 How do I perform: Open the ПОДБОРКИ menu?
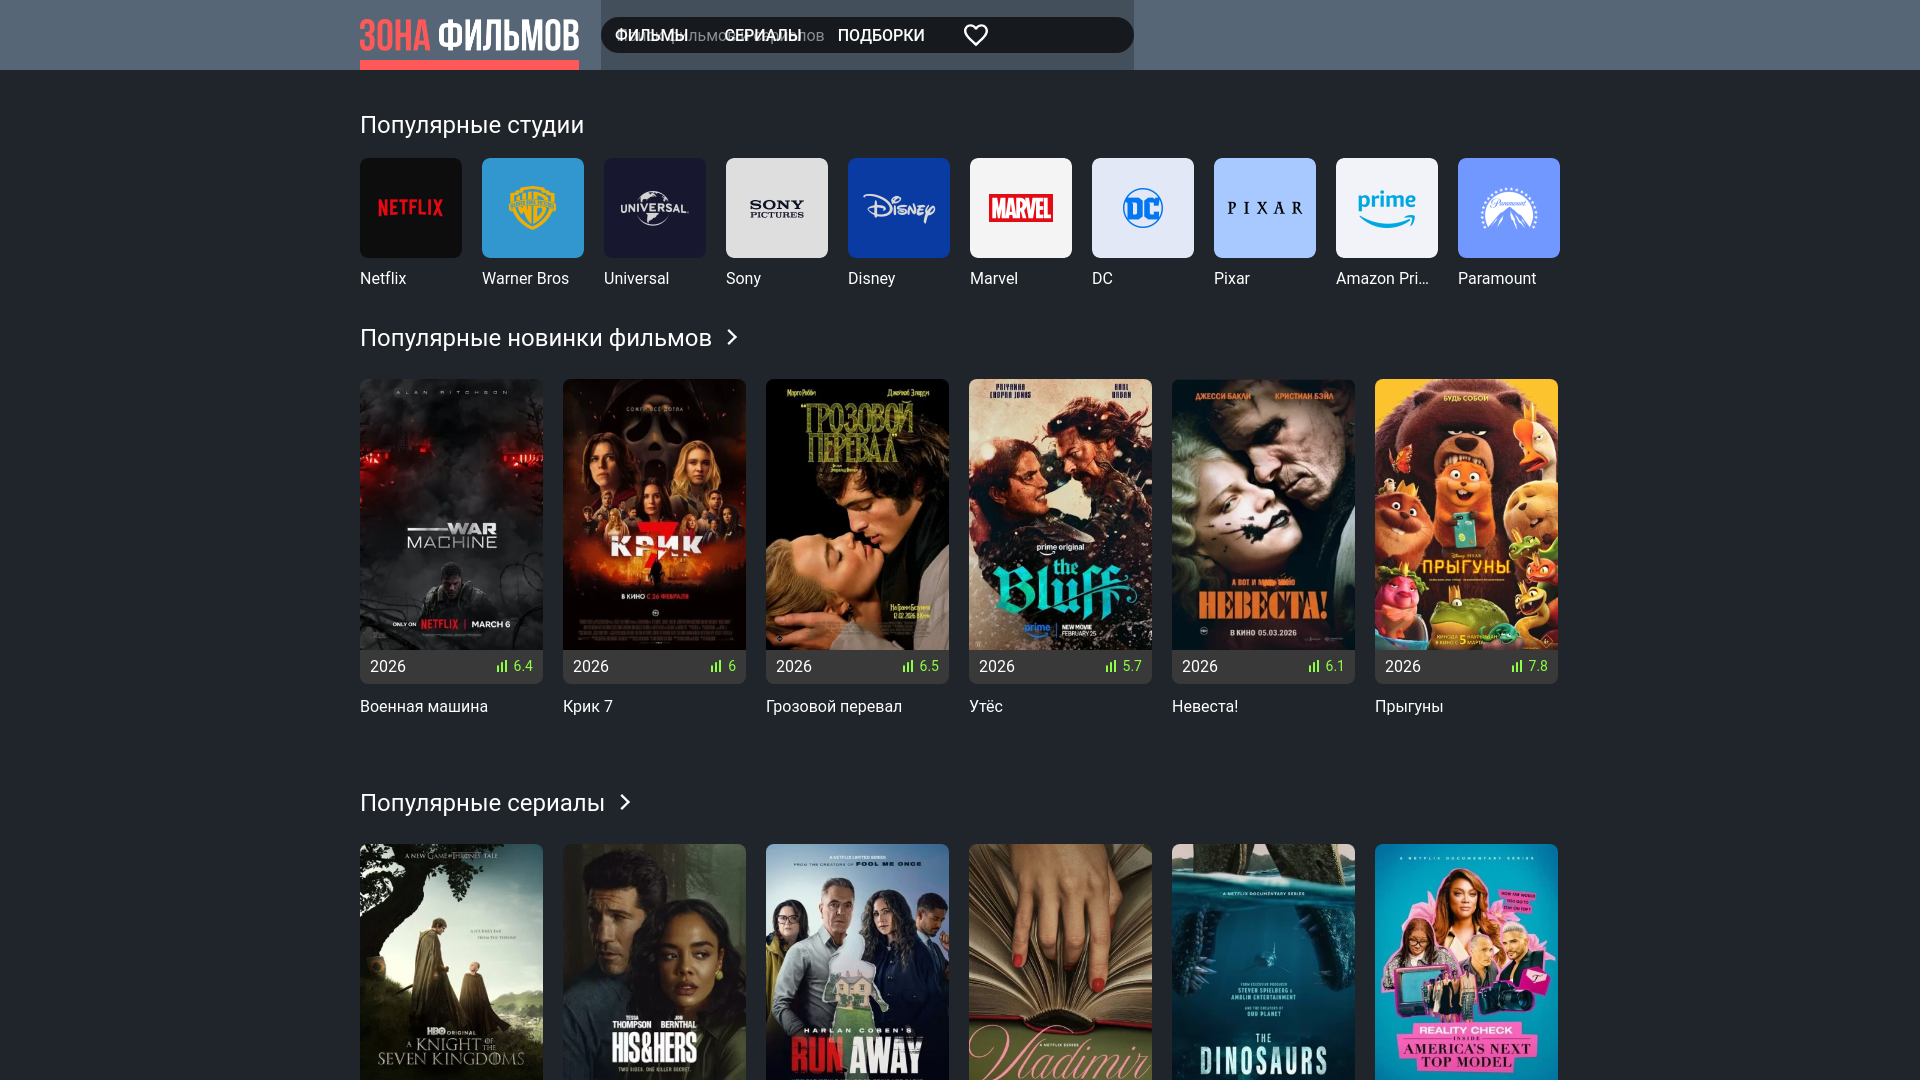[x=881, y=35]
